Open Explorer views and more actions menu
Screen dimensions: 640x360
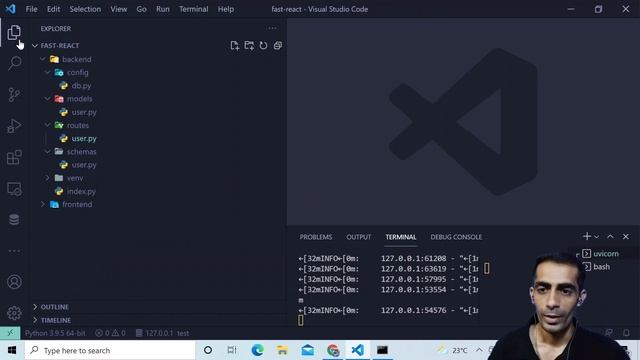click(x=272, y=28)
